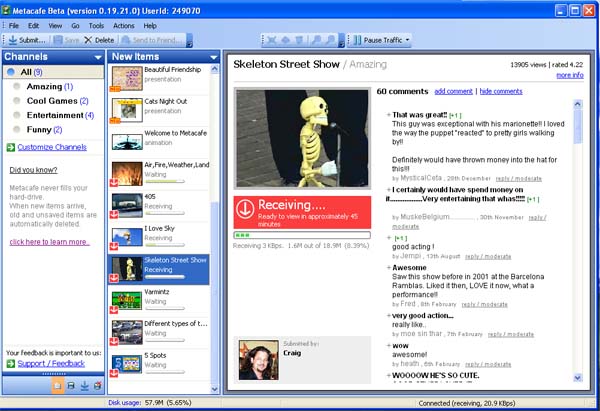Screen dimensions: 600x411
Task: Click the more info link
Action: pos(570,75)
